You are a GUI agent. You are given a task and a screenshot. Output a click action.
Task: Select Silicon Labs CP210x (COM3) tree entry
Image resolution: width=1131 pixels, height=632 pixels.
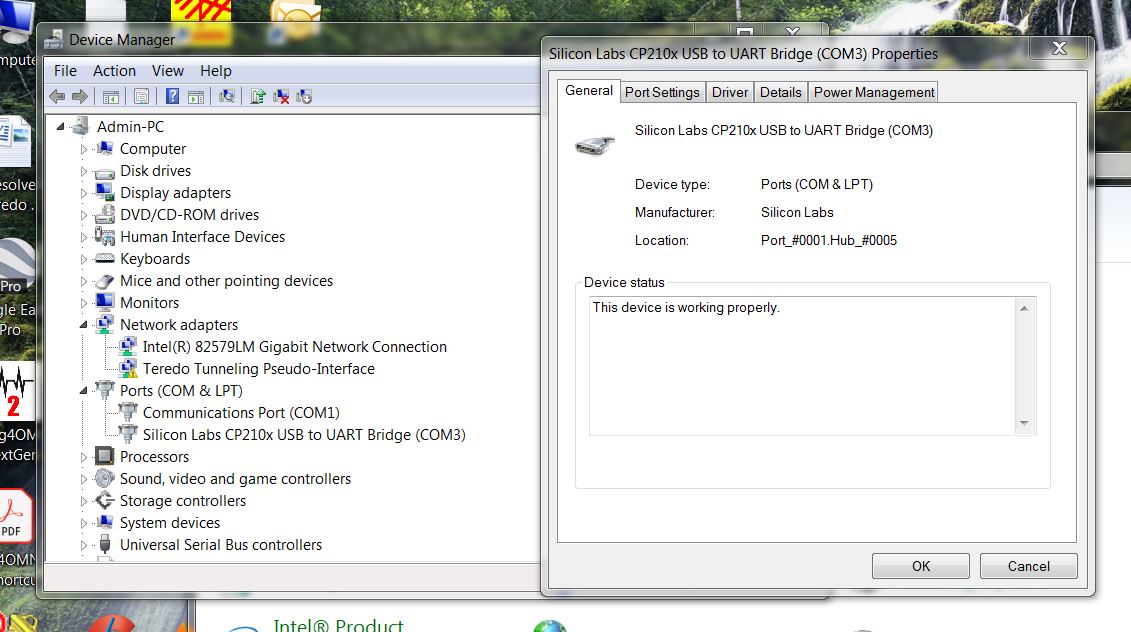(x=304, y=435)
